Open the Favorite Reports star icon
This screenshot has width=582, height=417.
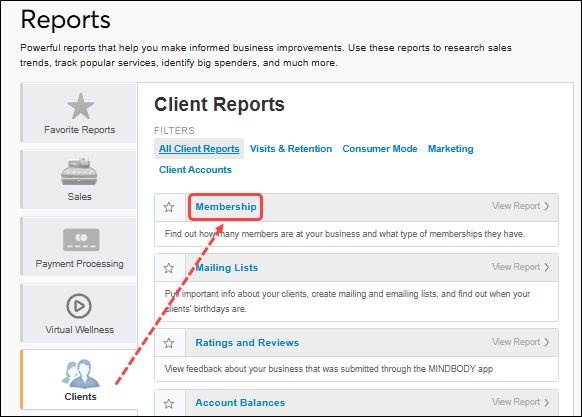coord(81,106)
